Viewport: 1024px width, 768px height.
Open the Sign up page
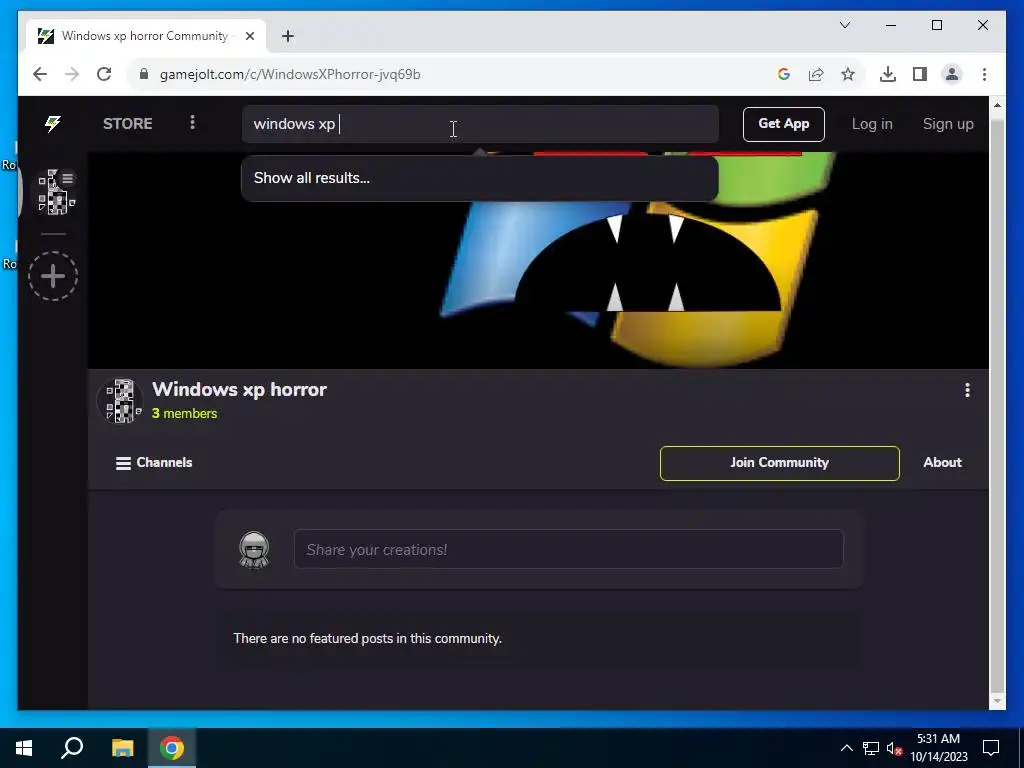[948, 124]
